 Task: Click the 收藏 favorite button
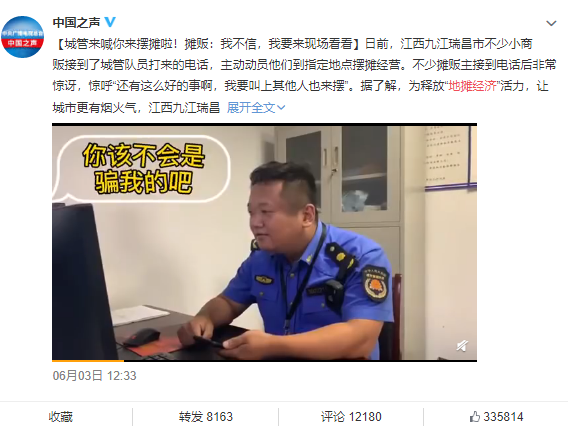(x=61, y=417)
